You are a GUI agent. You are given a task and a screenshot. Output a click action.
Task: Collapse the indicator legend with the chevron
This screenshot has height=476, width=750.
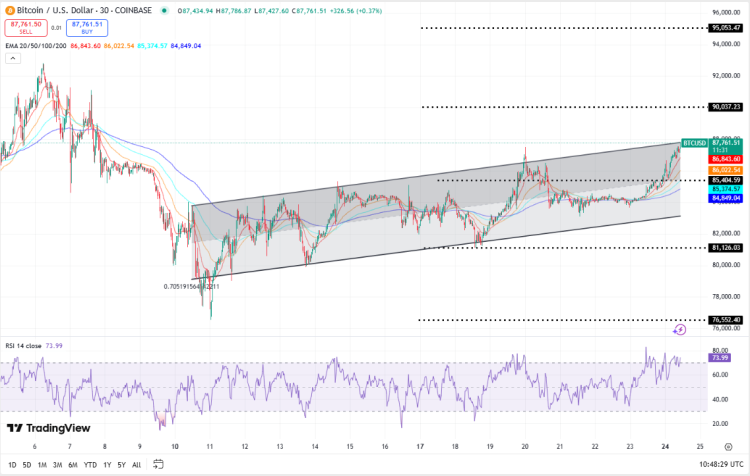[13, 59]
